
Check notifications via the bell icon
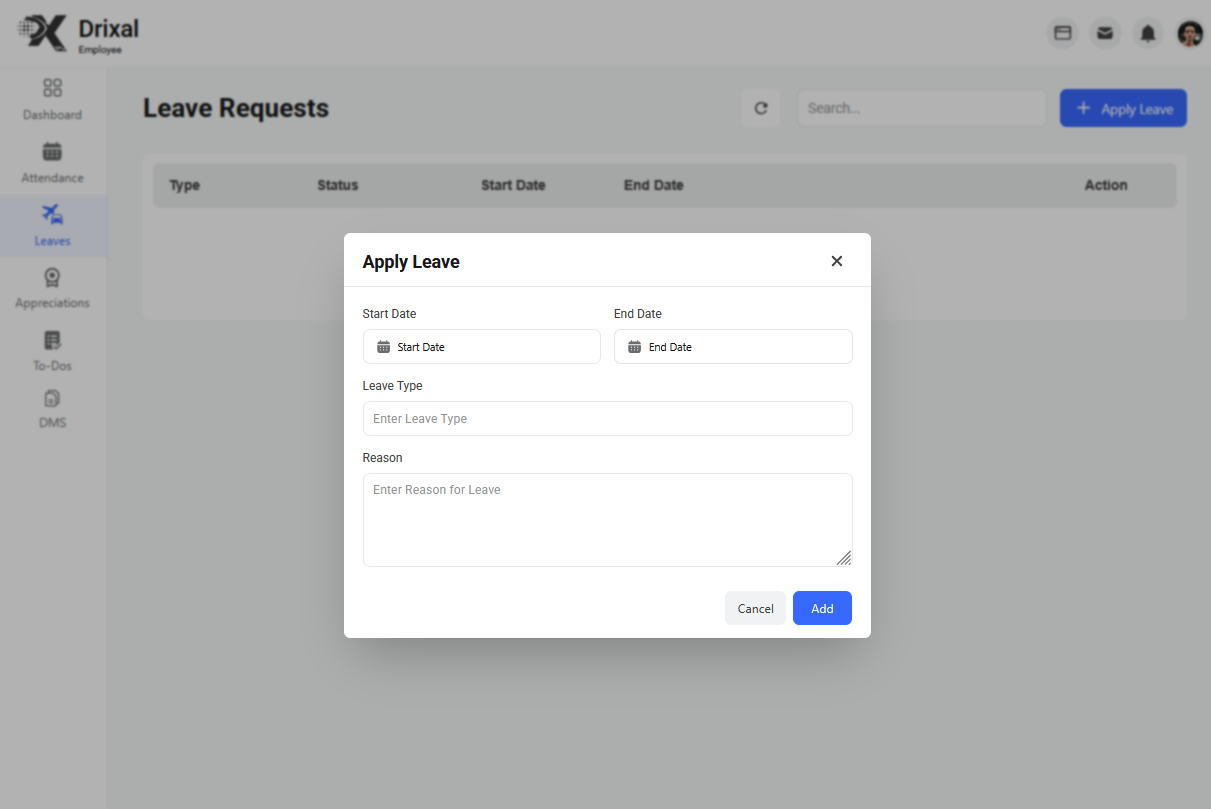tap(1147, 33)
